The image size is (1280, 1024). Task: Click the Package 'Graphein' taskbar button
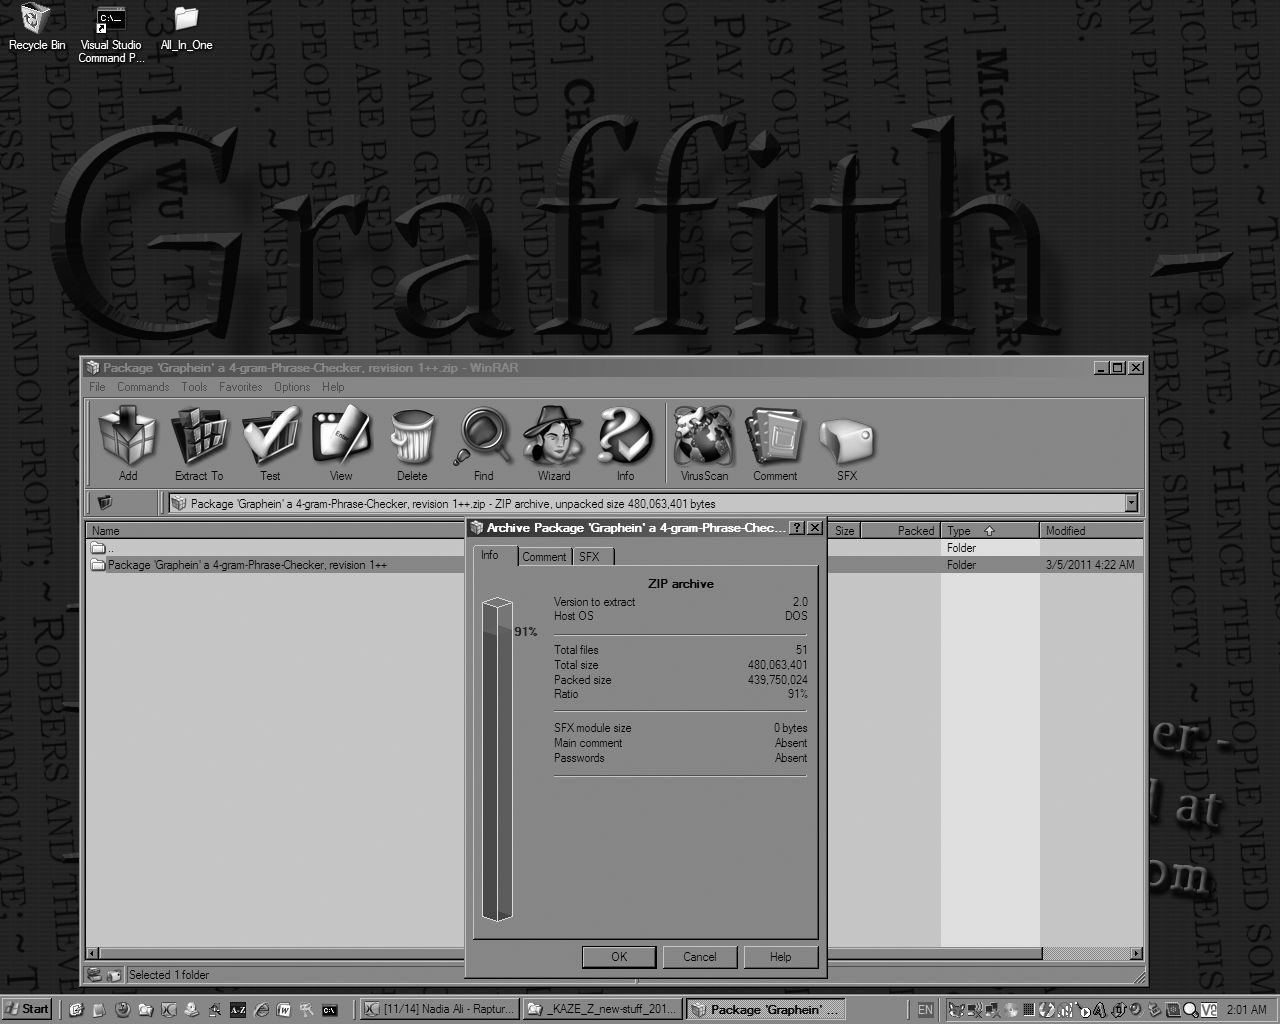point(766,1009)
